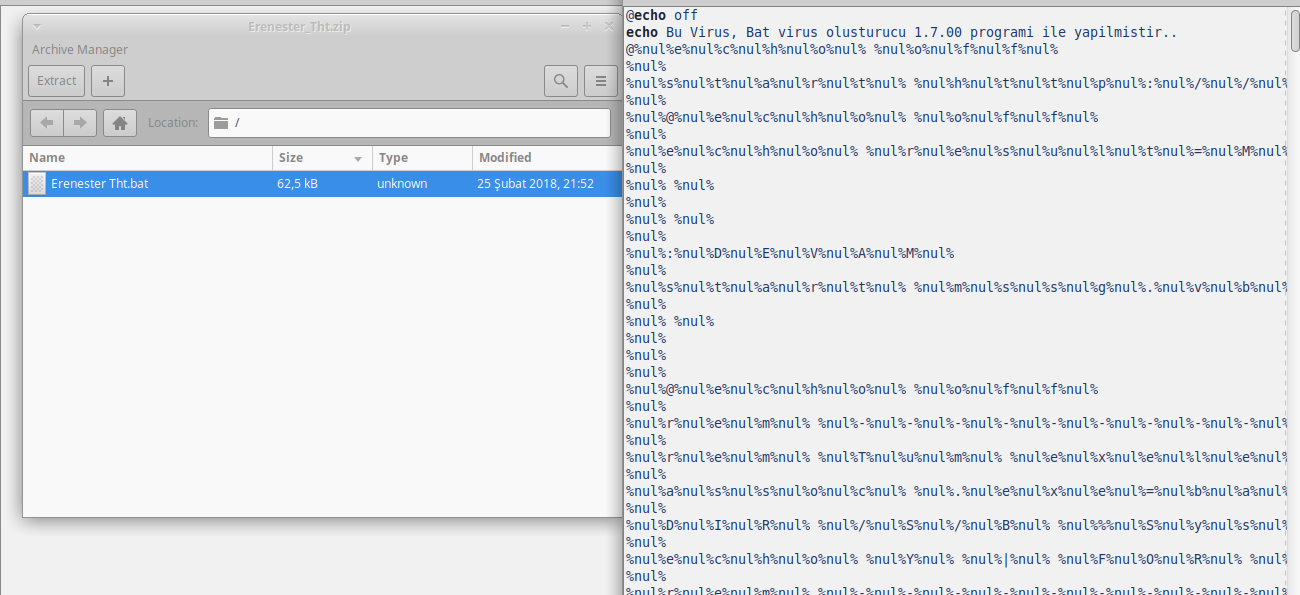1300x595 pixels.
Task: Click the 'unknown' type cell
Action: click(402, 184)
